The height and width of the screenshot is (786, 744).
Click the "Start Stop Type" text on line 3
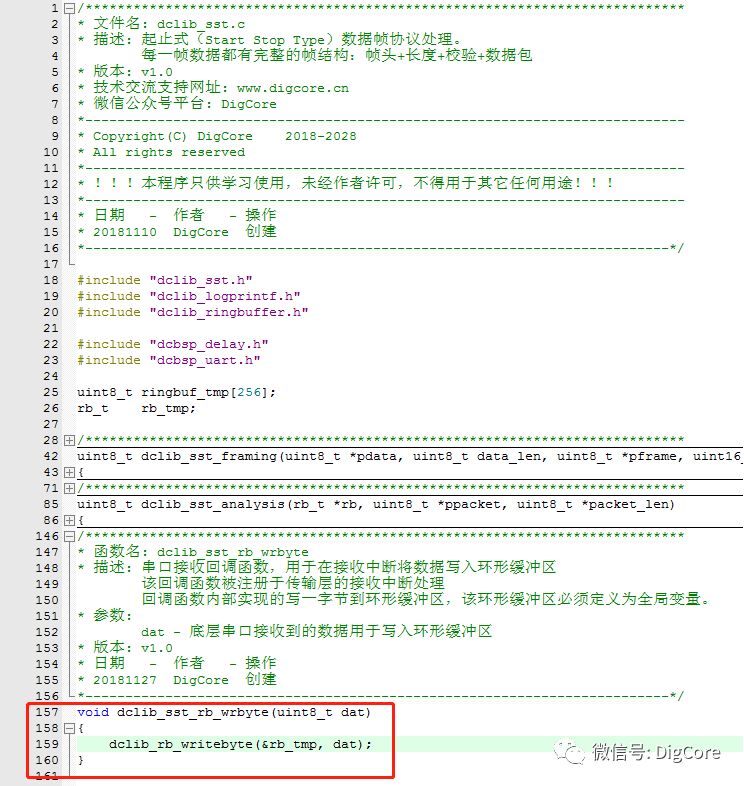pyautogui.click(x=265, y=40)
